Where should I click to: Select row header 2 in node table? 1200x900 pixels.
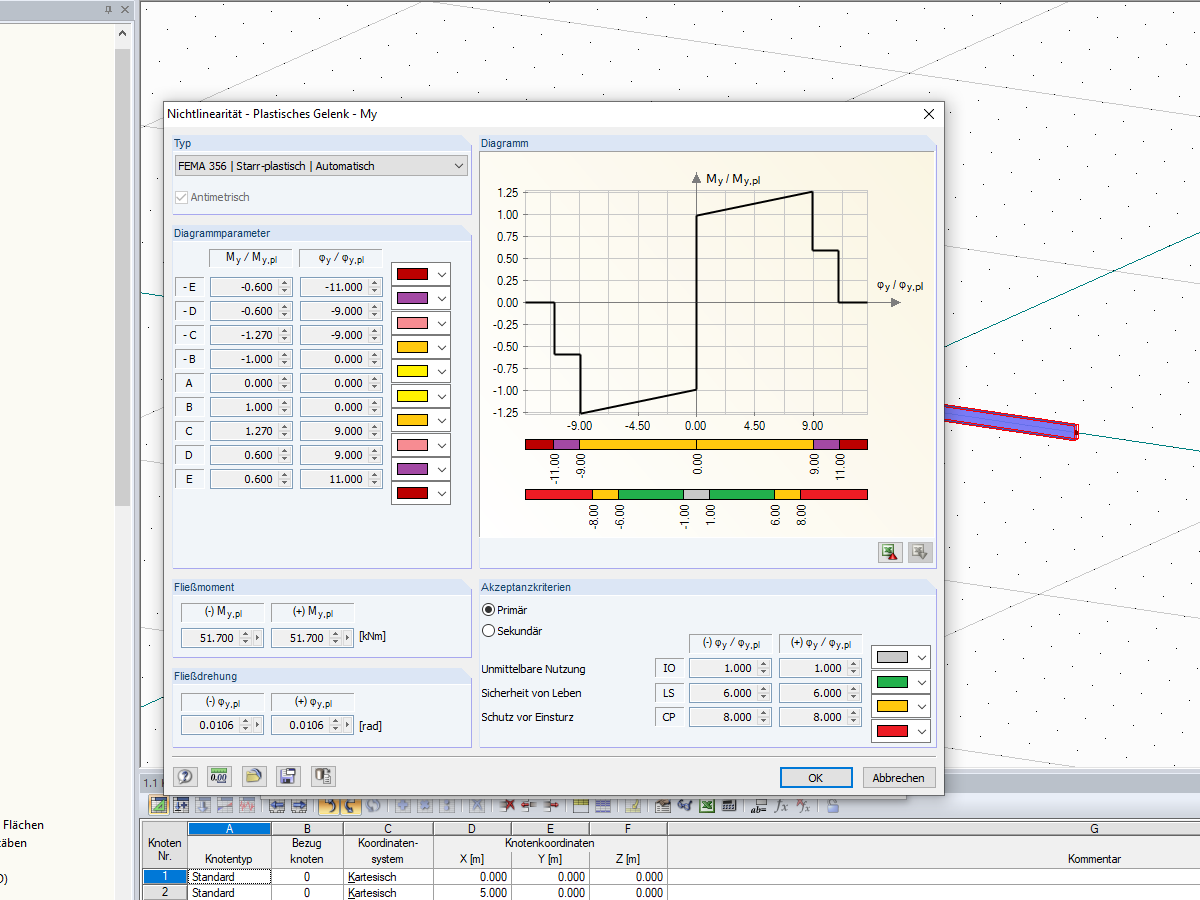(x=164, y=893)
